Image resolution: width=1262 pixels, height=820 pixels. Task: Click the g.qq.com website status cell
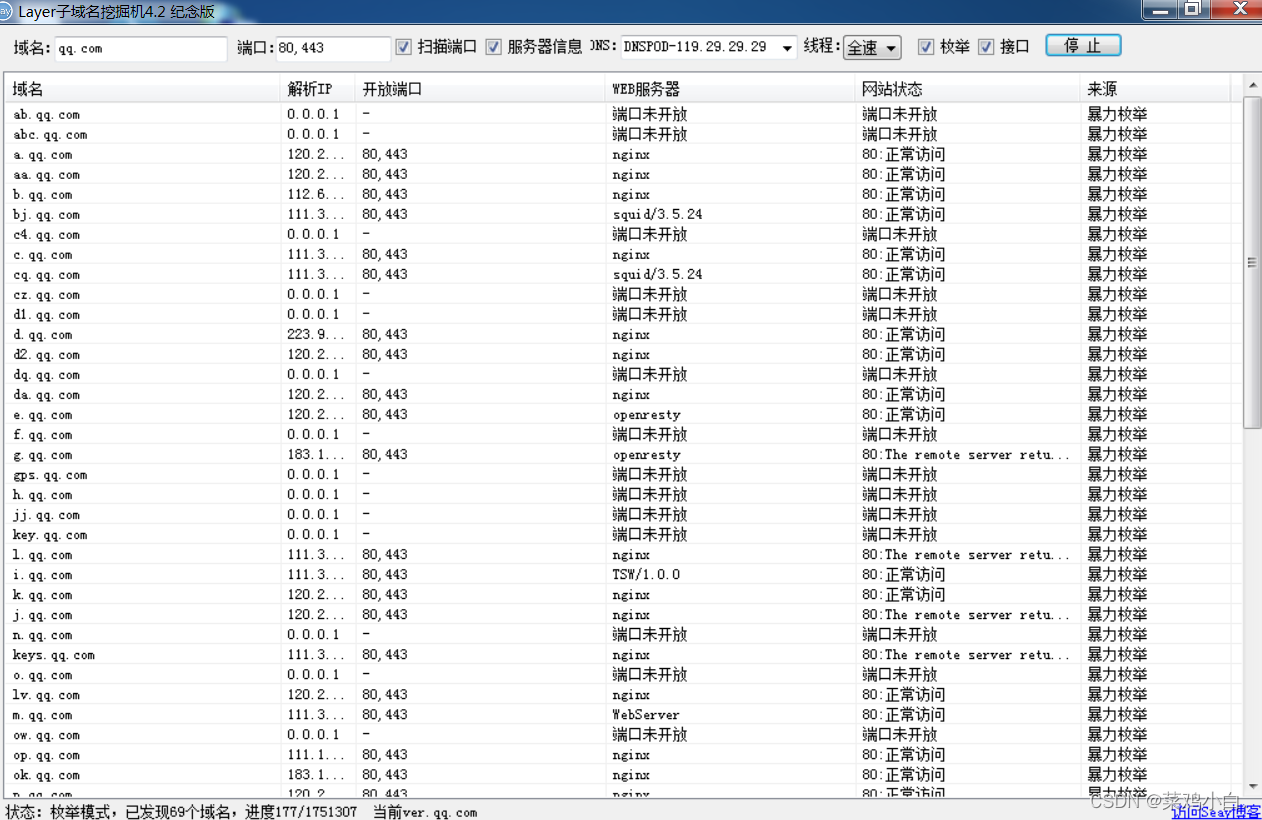tap(966, 455)
